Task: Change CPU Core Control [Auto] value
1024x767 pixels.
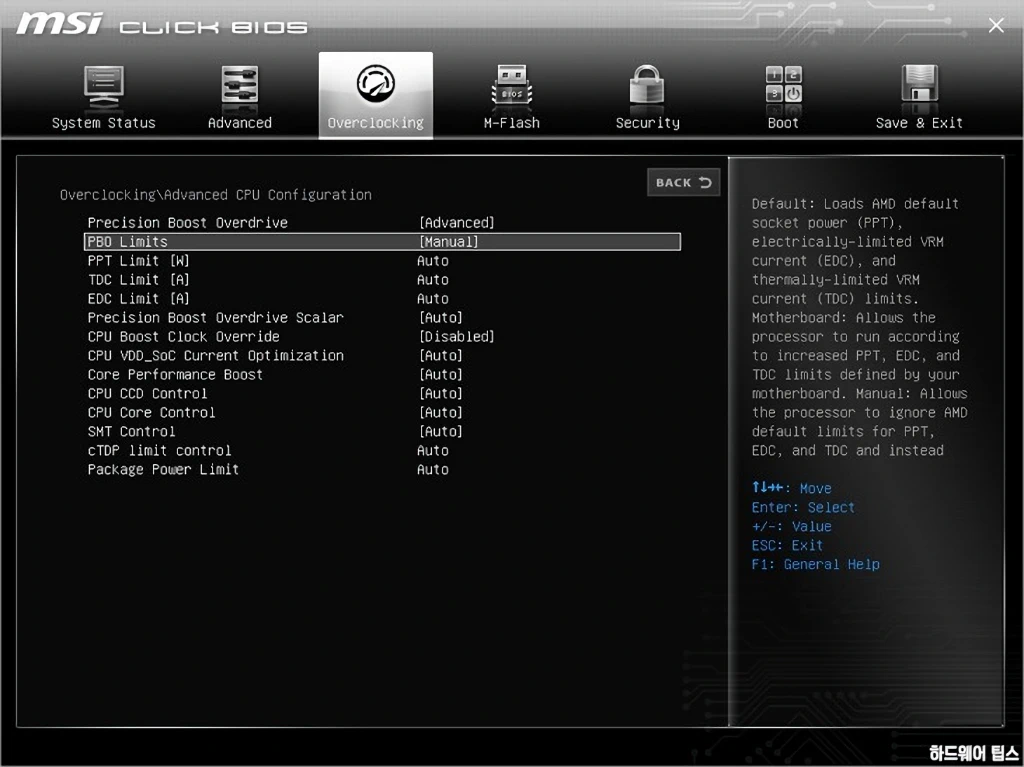Action: click(441, 412)
